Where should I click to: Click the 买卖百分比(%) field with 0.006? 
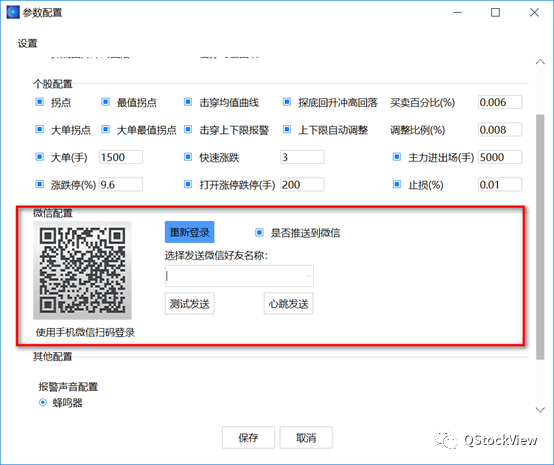[500, 102]
